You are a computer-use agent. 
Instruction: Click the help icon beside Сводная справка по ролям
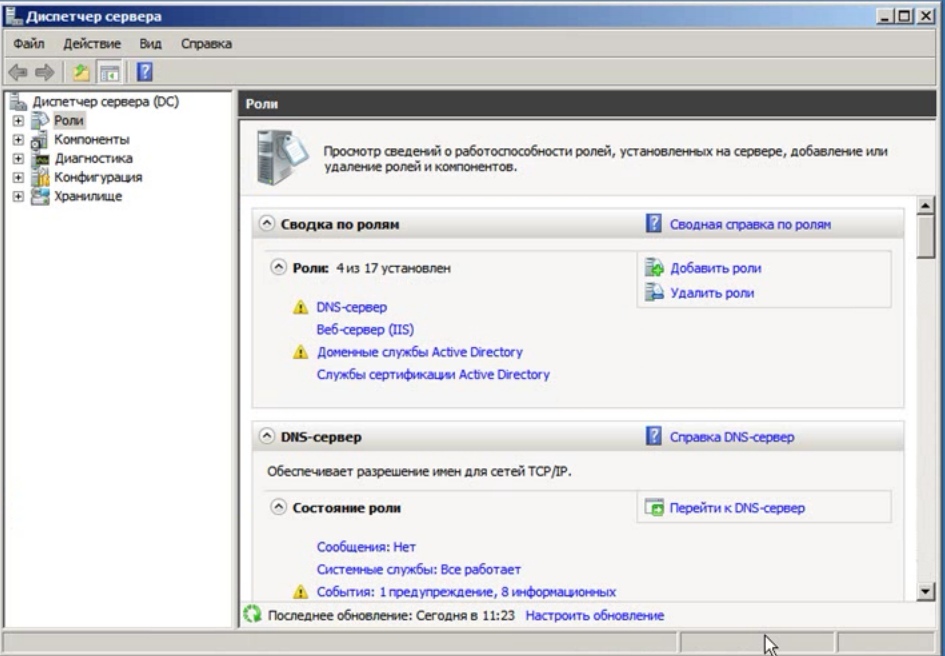point(654,224)
